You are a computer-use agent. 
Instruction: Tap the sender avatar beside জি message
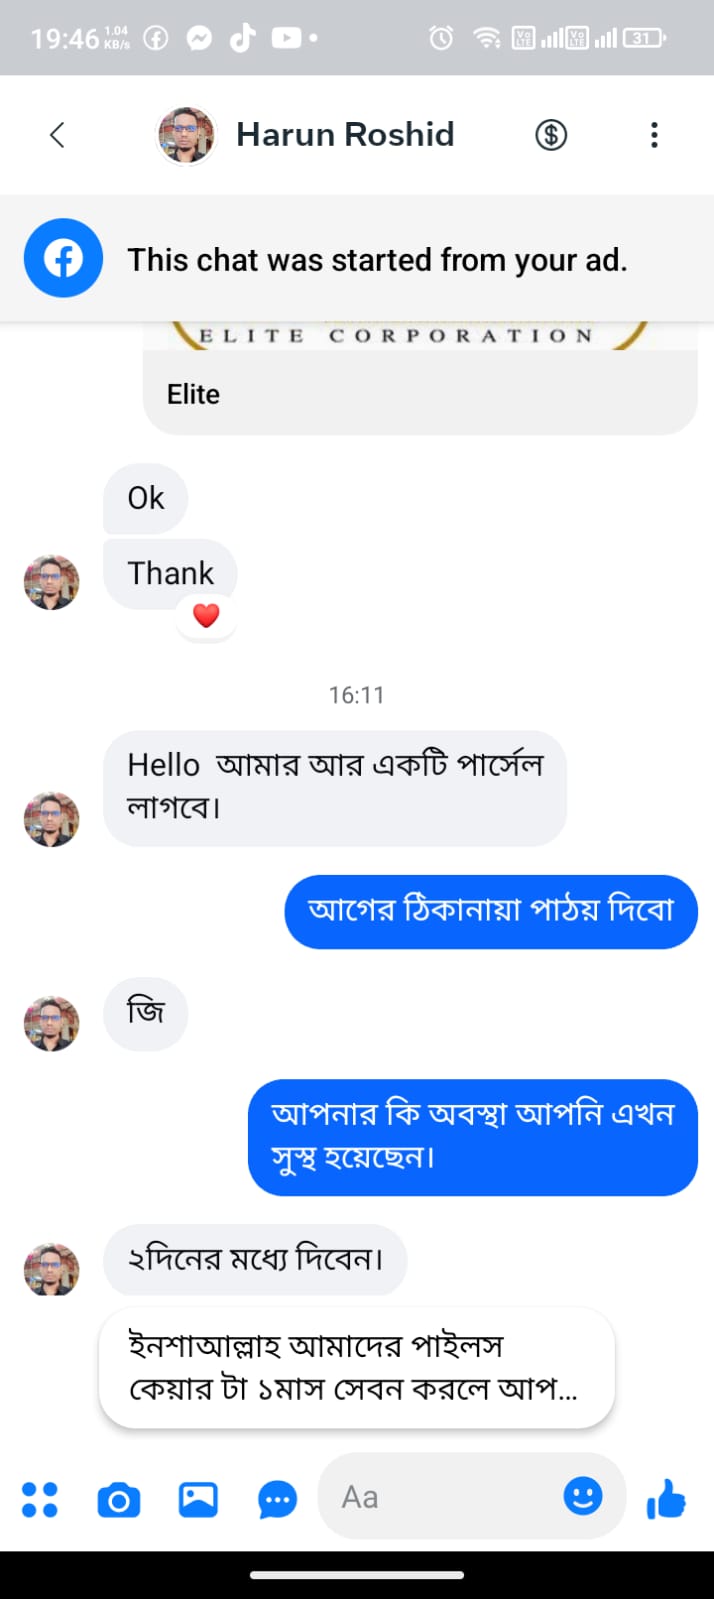tap(51, 1023)
